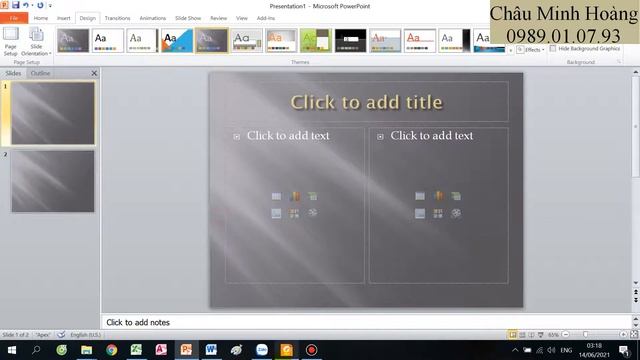
Task: Apply the solid black theme thumbnail
Action: click(x=351, y=40)
